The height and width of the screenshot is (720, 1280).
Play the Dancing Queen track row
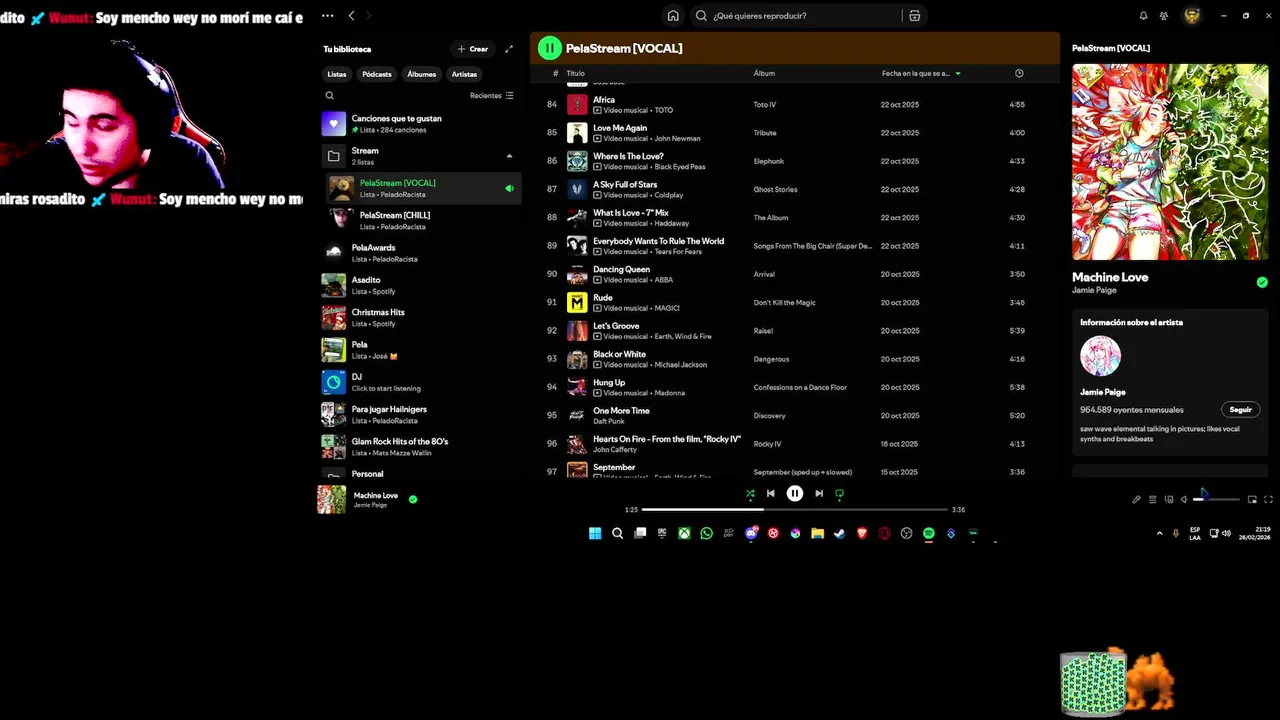point(795,274)
